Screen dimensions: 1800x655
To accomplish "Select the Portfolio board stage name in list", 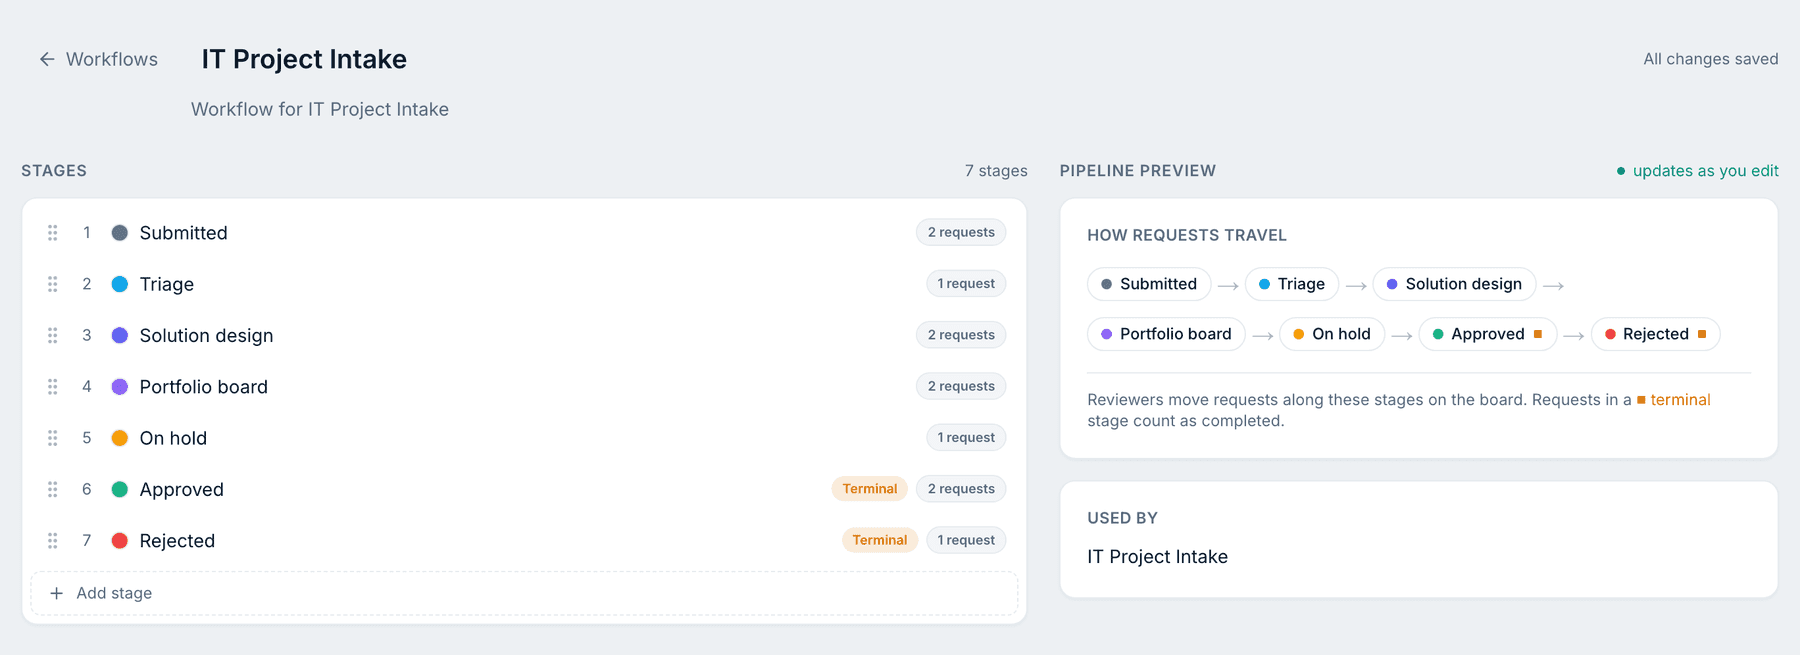I will pos(204,387).
